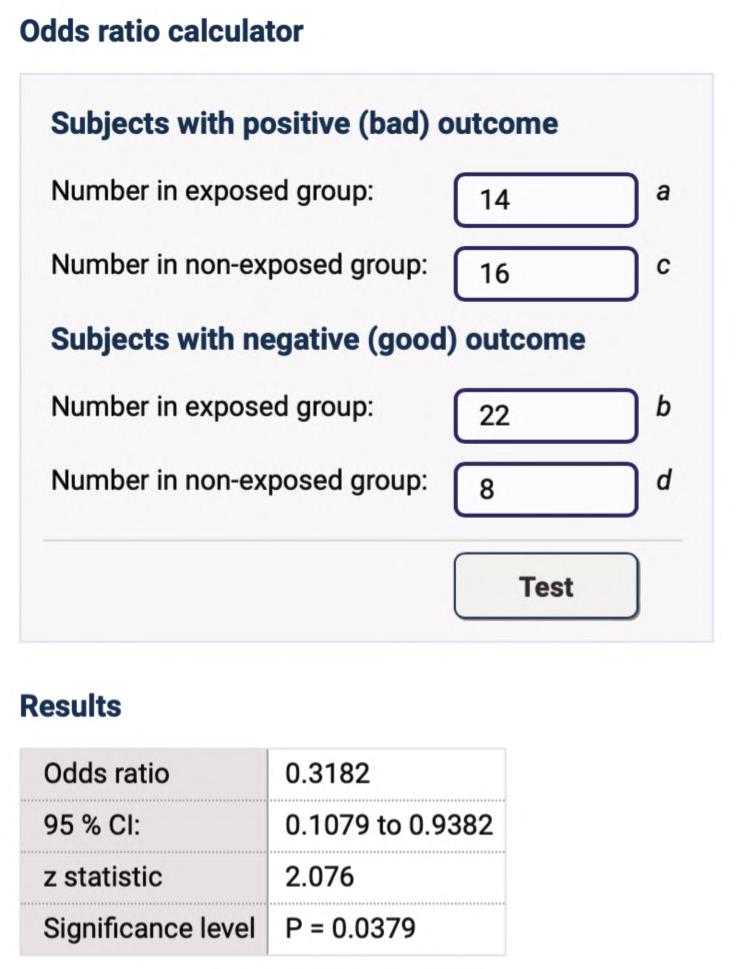Click the Test button
738x969 pixels.
545,587
